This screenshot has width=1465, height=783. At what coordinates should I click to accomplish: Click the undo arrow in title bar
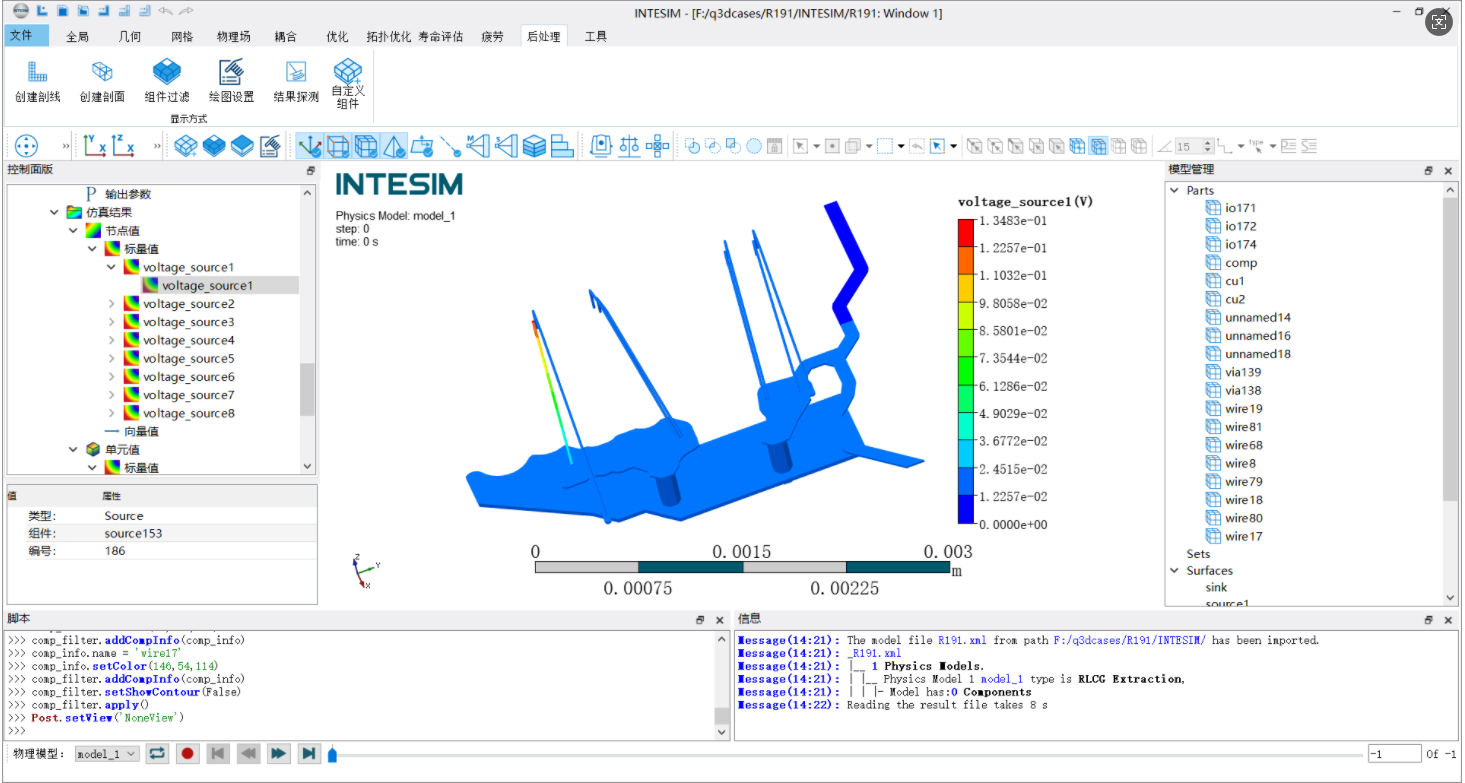point(164,12)
